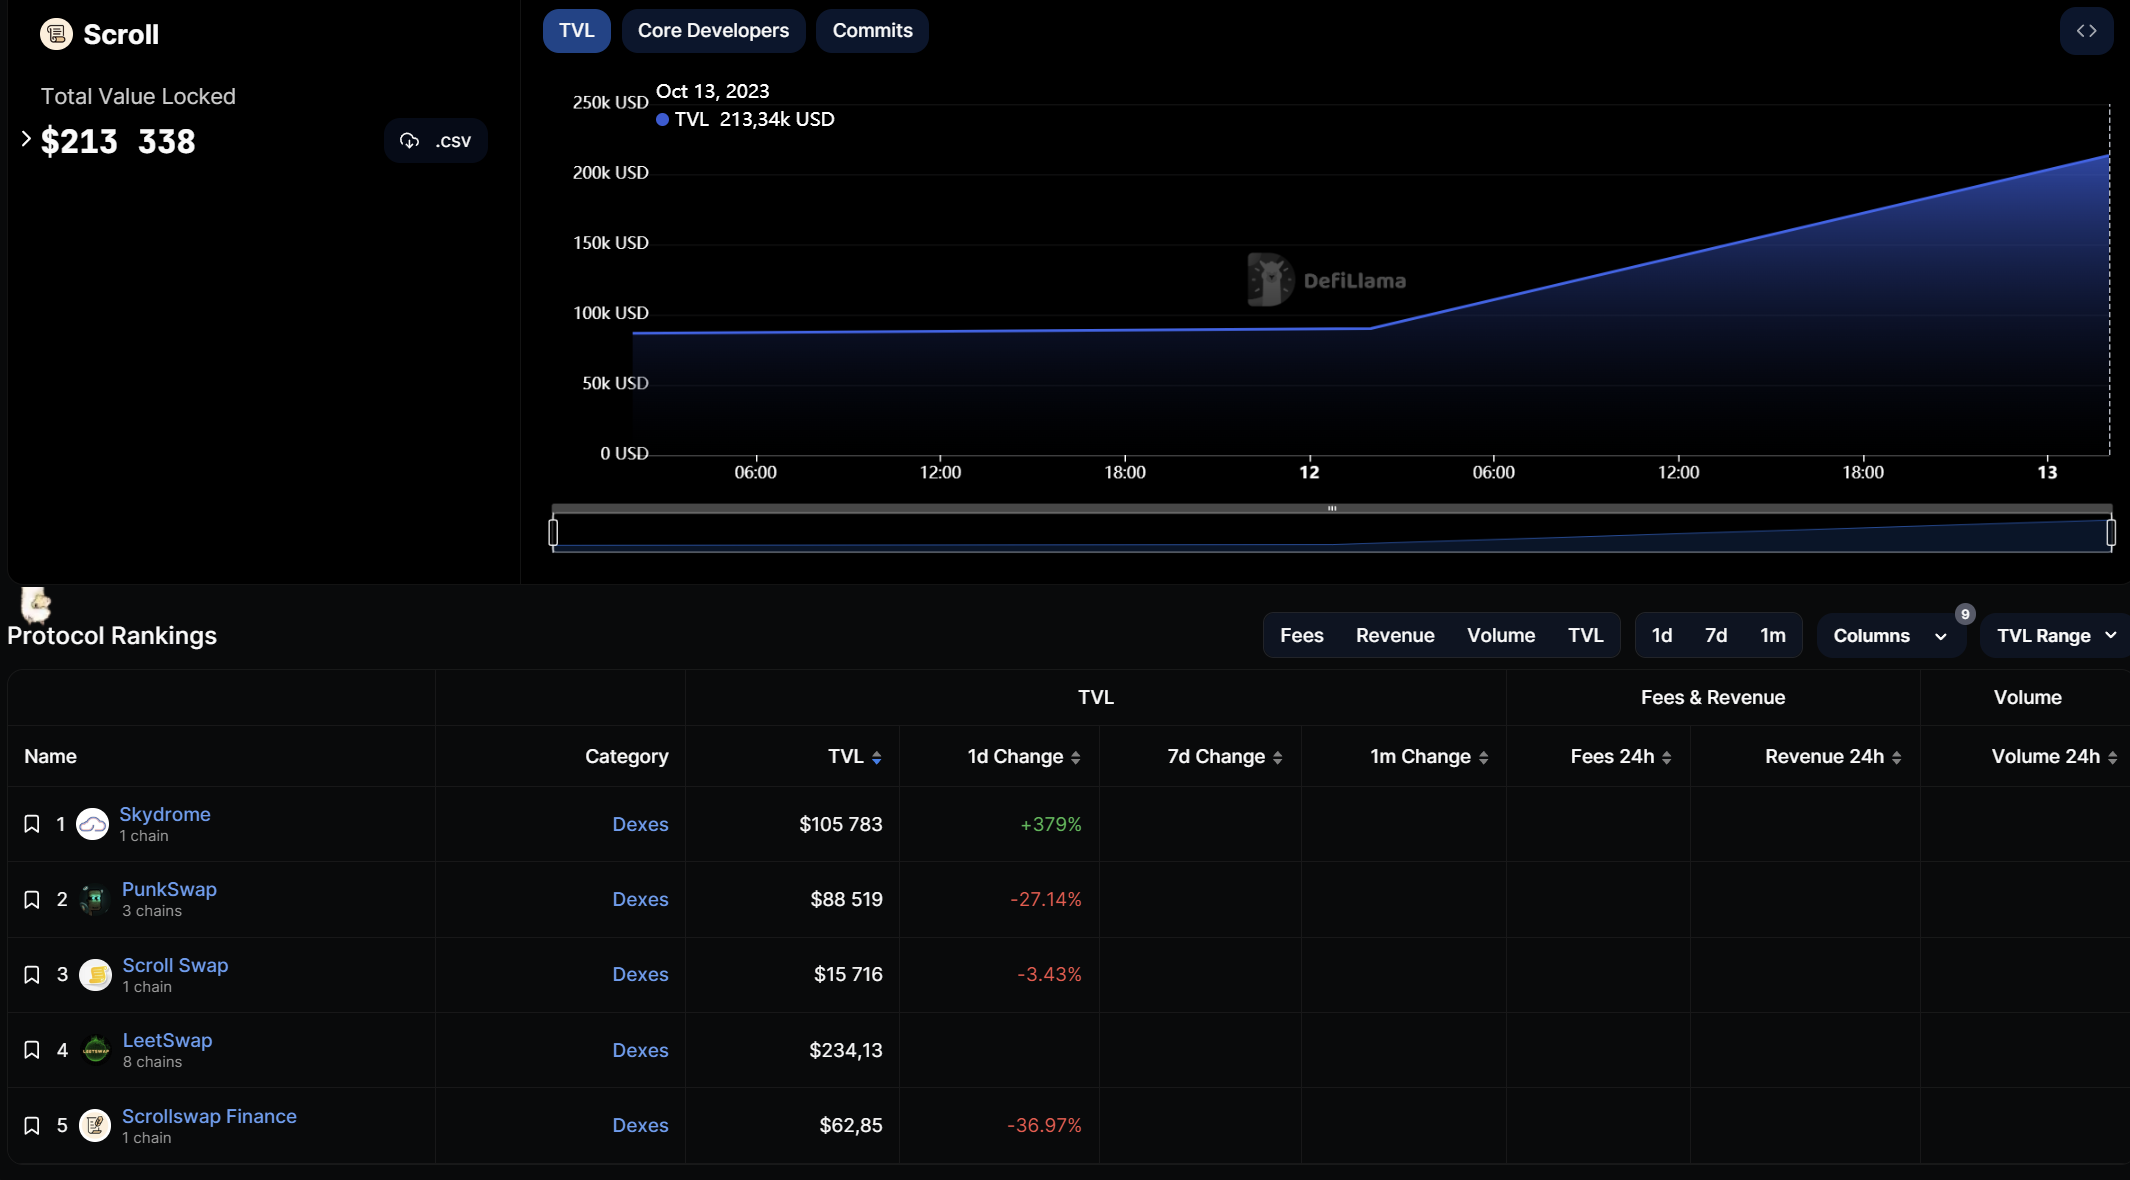
Task: Click the $234,13 TVL value for LeetSwap
Action: (845, 1050)
